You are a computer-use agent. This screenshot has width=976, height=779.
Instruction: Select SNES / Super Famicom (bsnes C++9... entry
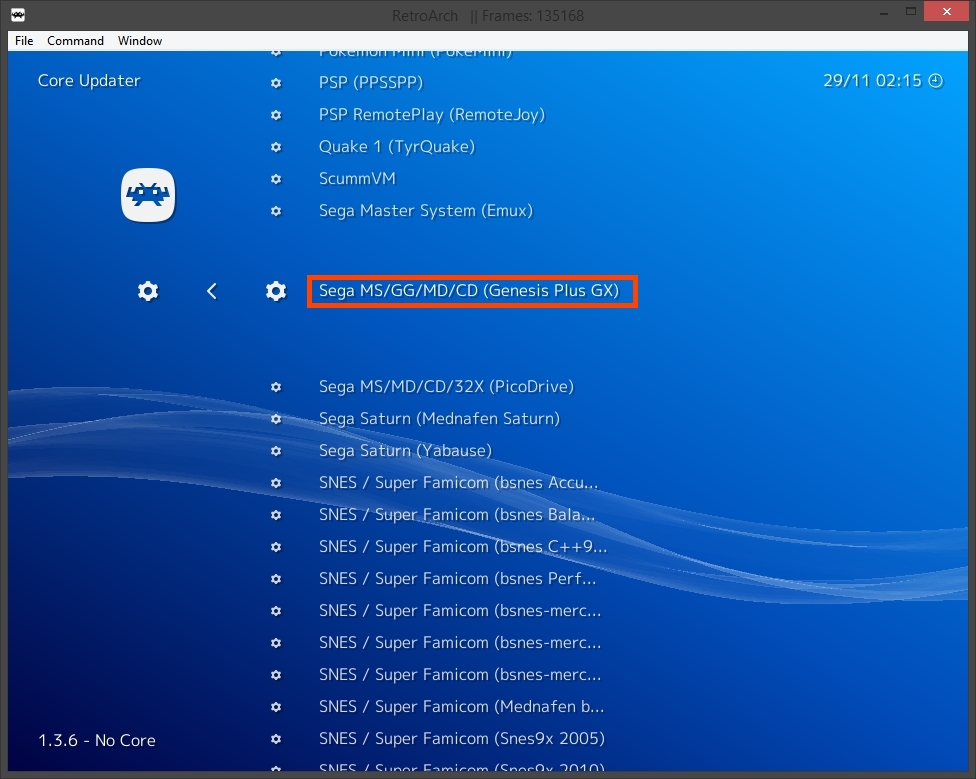463,547
